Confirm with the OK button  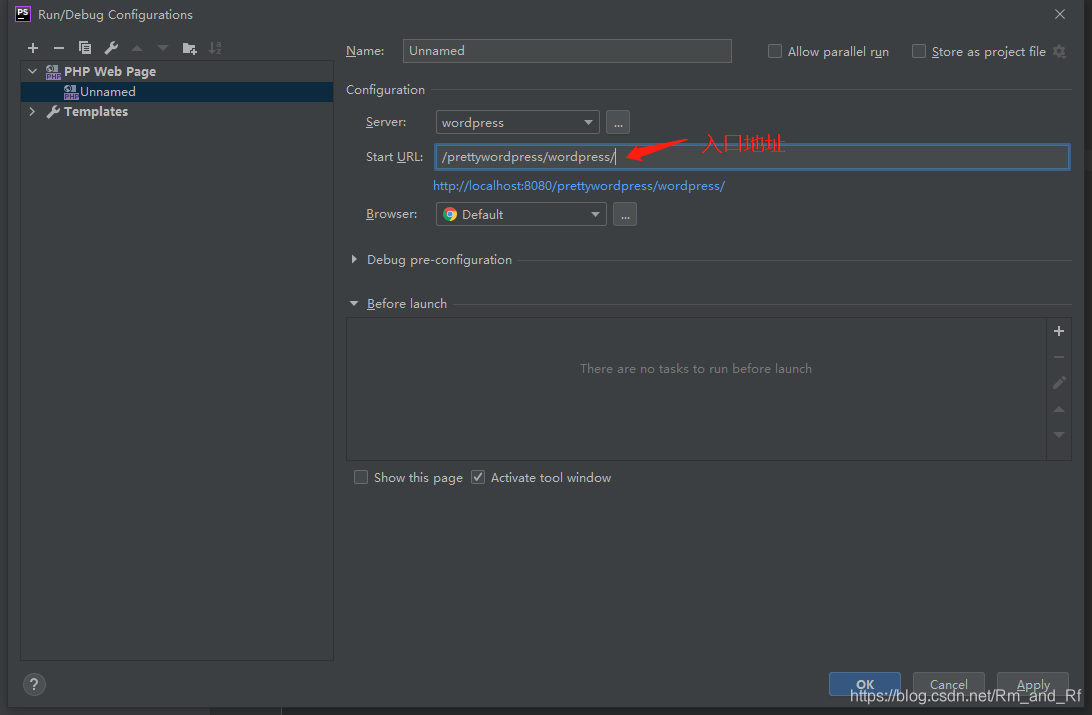tap(864, 684)
